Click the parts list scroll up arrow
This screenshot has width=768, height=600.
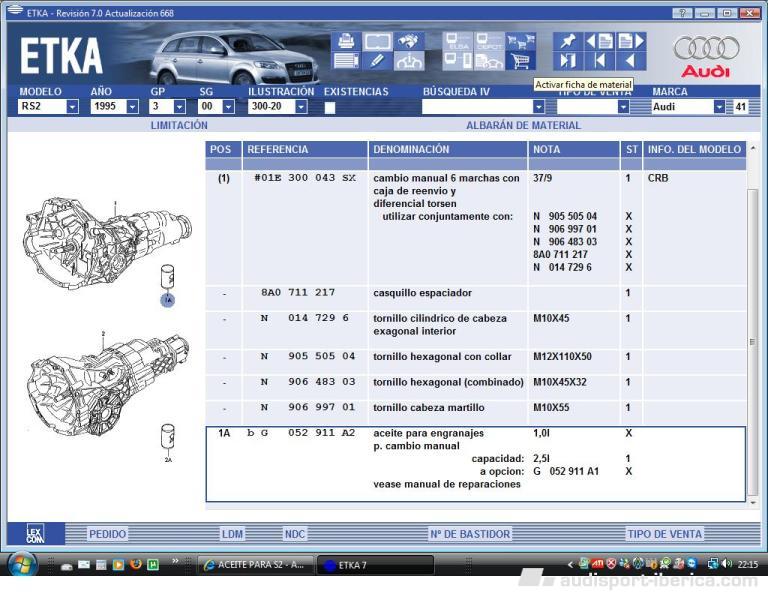[753, 147]
